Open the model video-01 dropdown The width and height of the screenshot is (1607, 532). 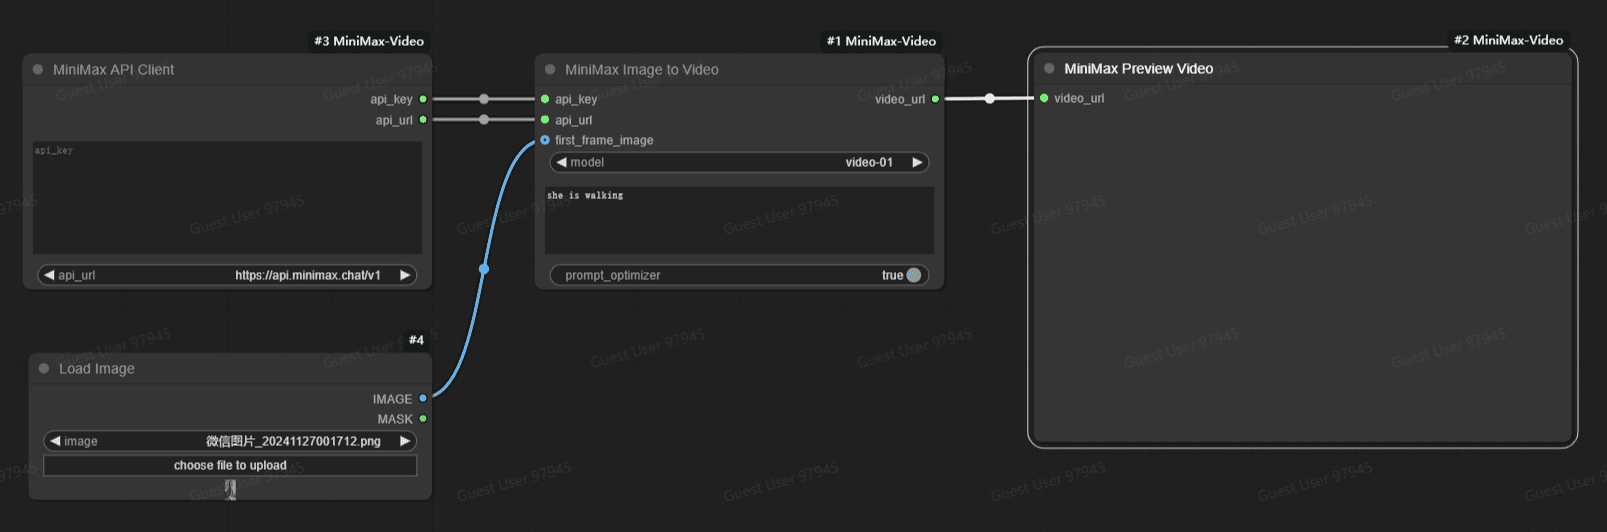pyautogui.click(x=739, y=162)
